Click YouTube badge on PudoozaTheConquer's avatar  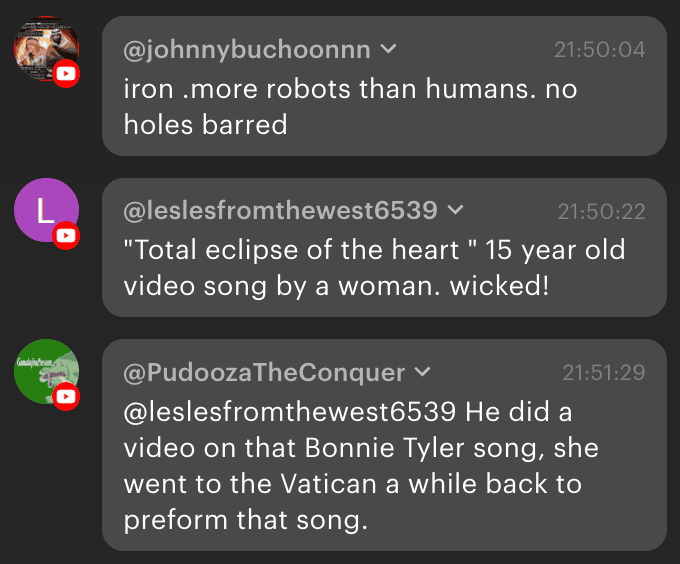coord(67,398)
